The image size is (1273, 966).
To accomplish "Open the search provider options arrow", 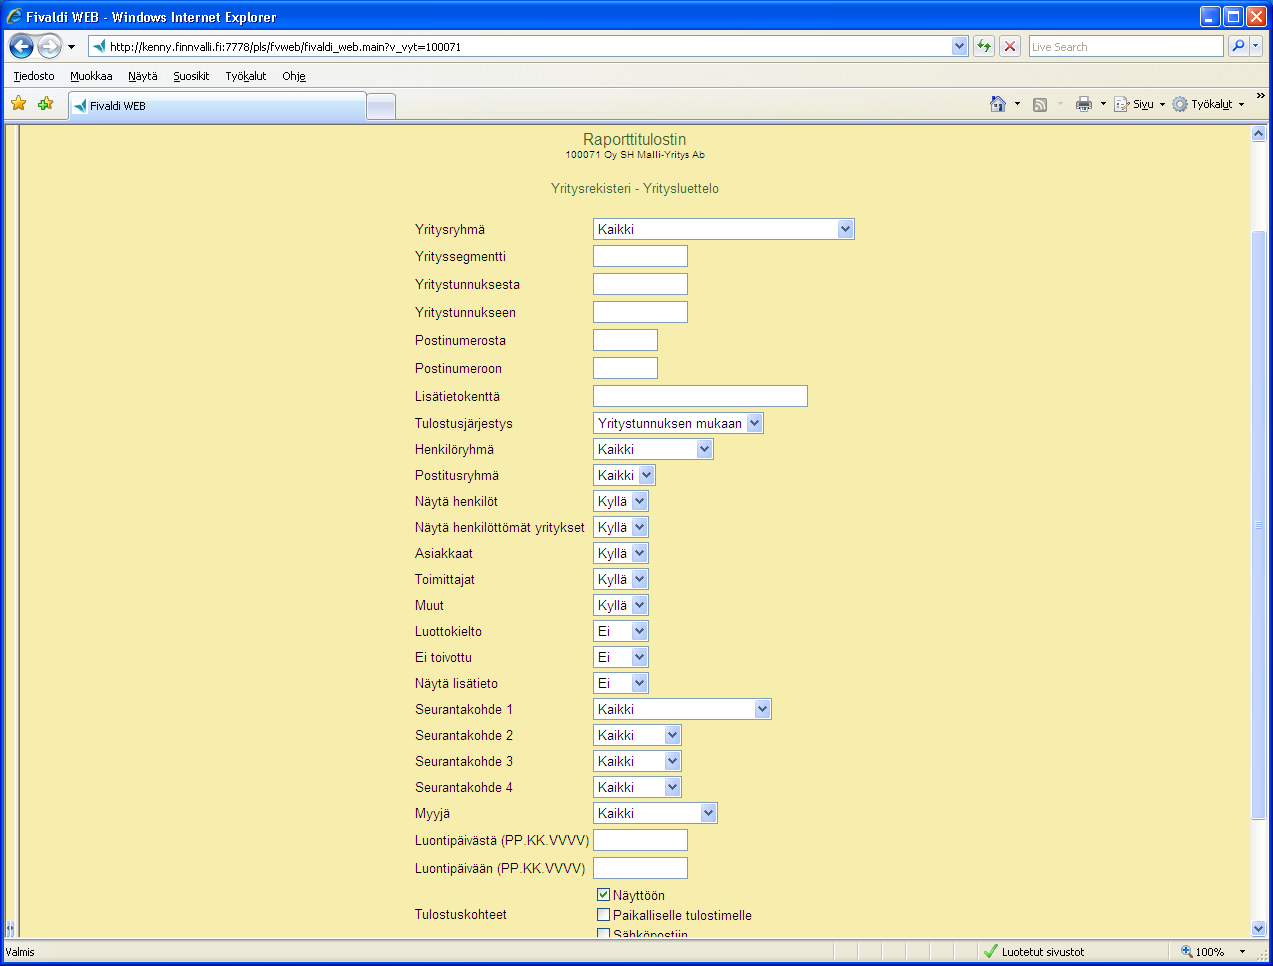I will (x=1256, y=46).
